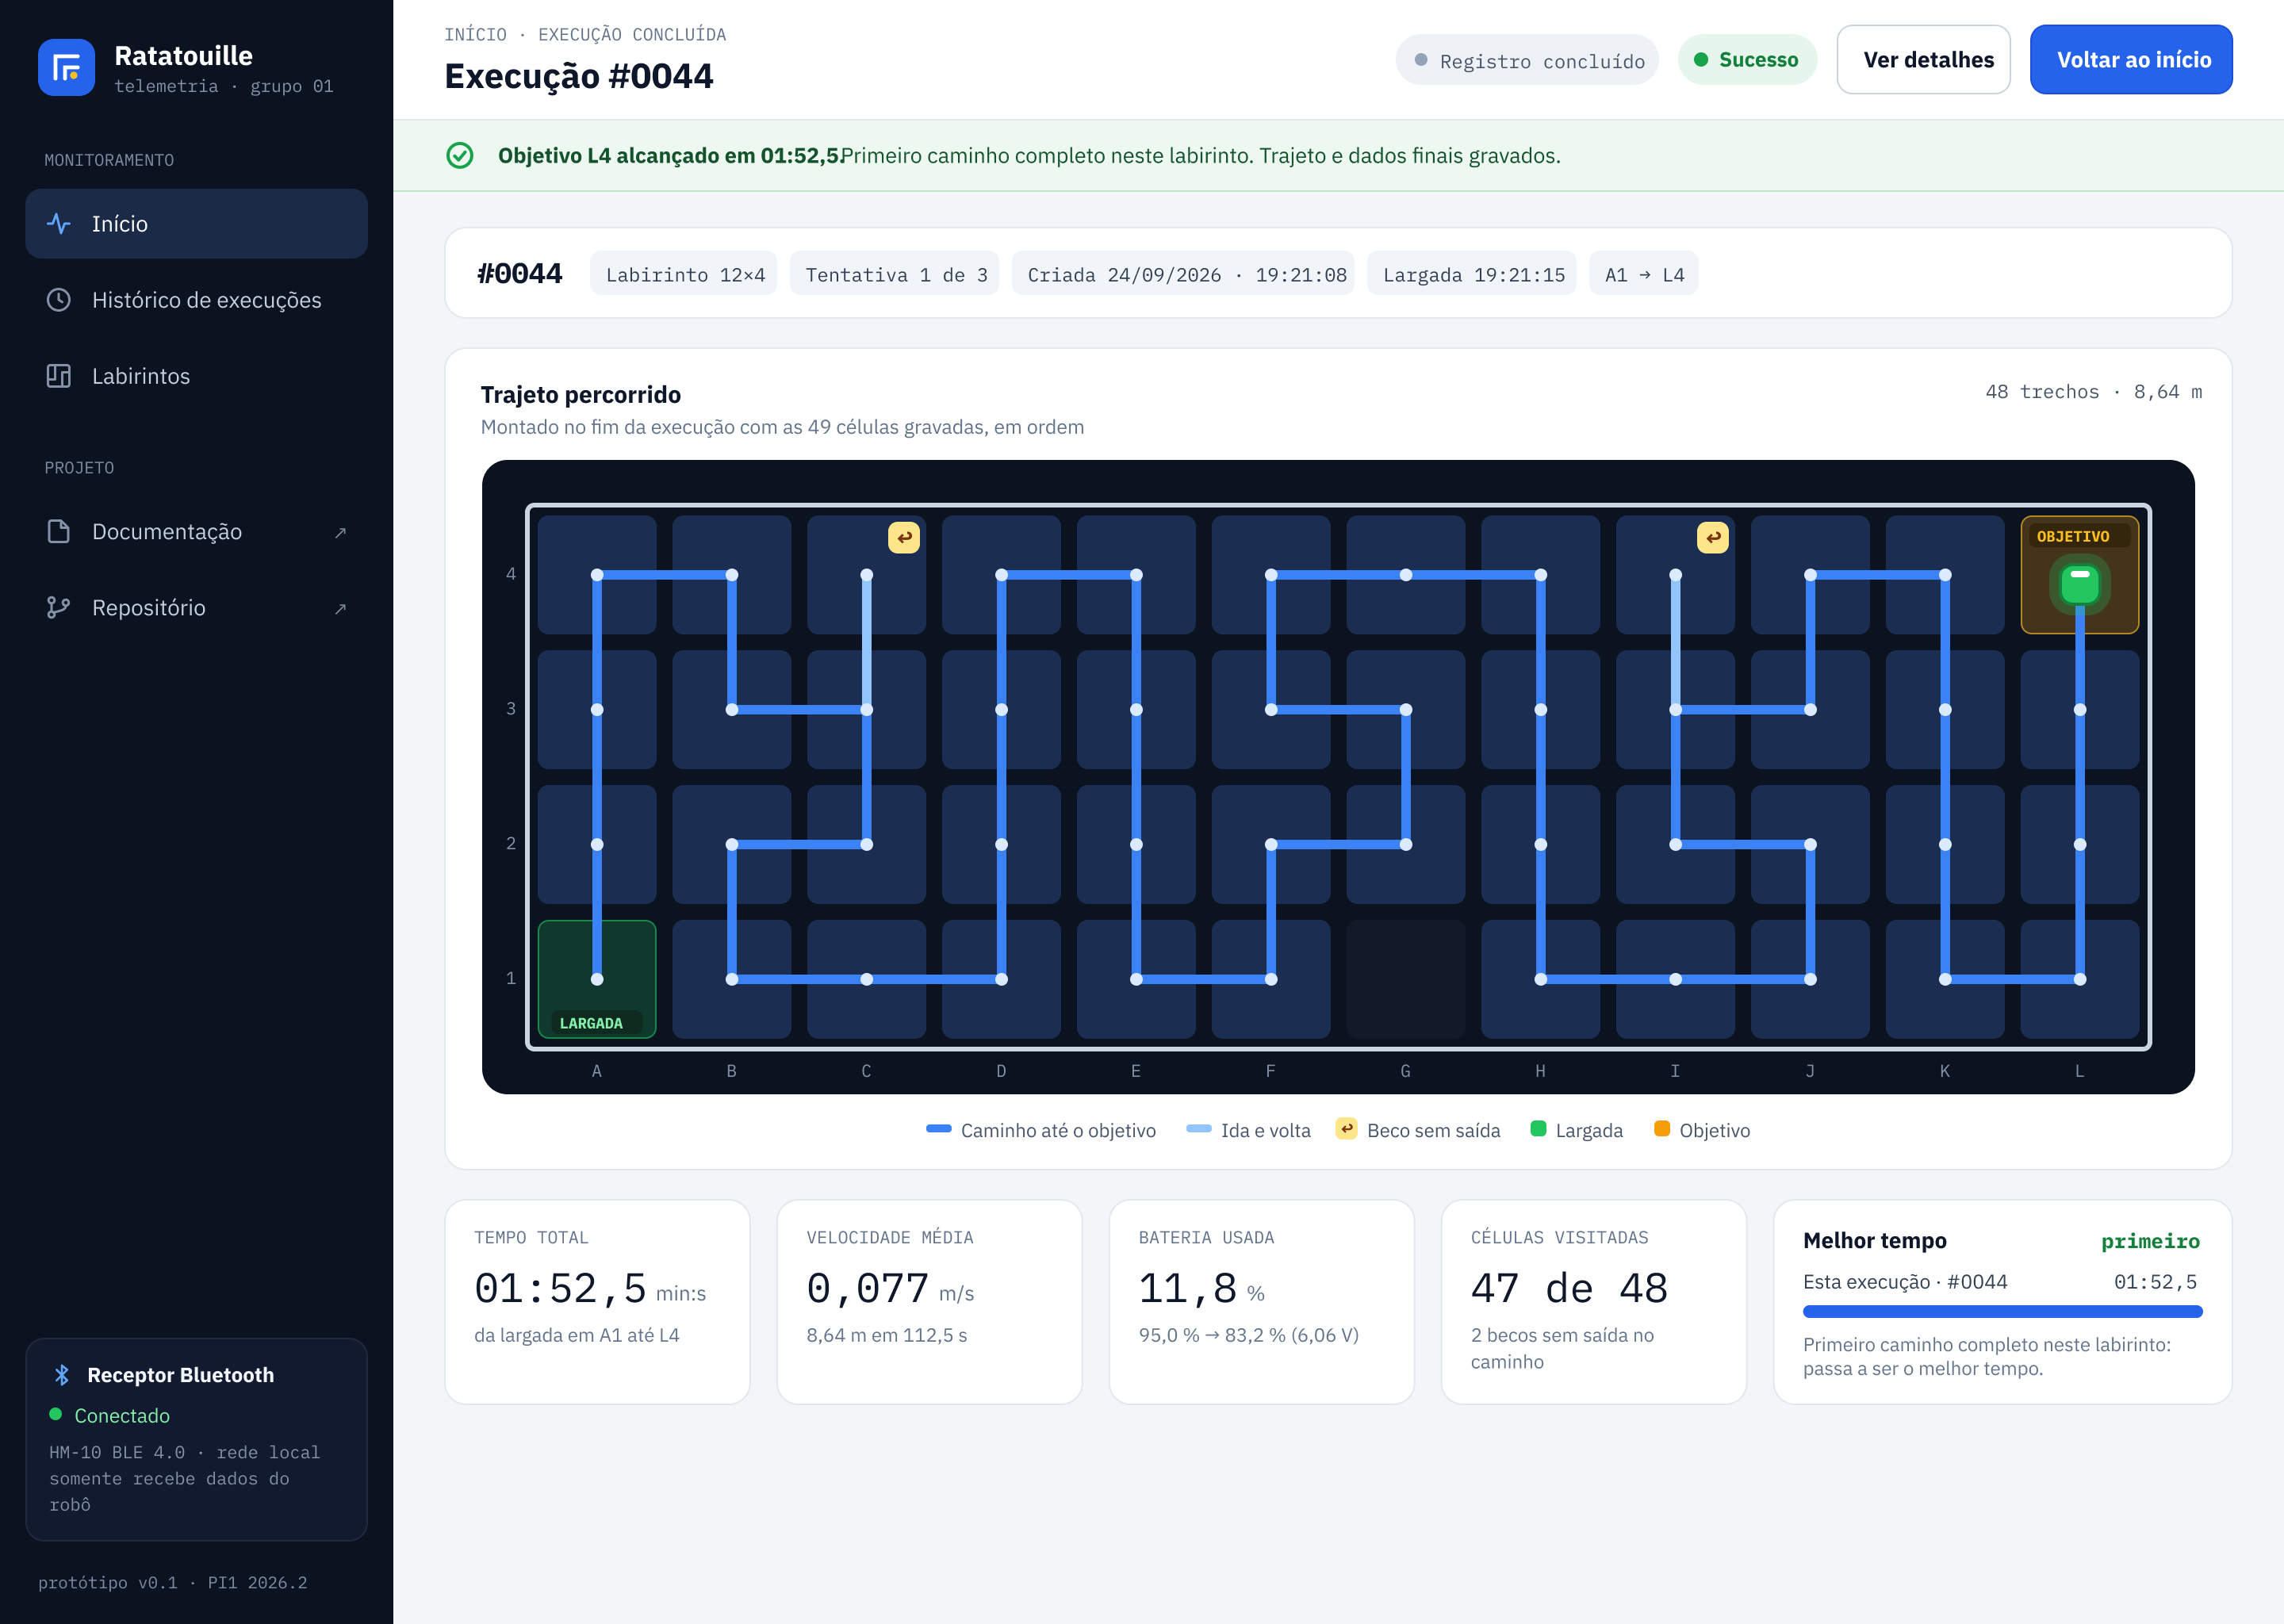Click the green Largada legend swatch
Screen dimensions: 2284x1624
[1539, 1129]
